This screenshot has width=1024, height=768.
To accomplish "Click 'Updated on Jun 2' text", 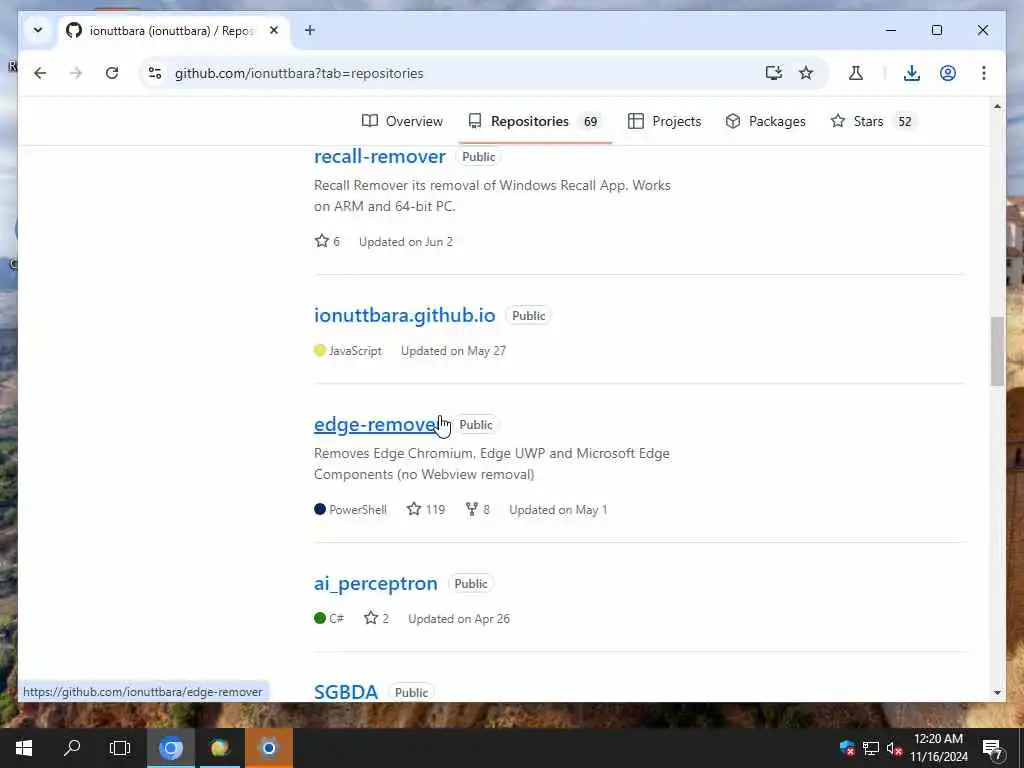I will point(406,242).
